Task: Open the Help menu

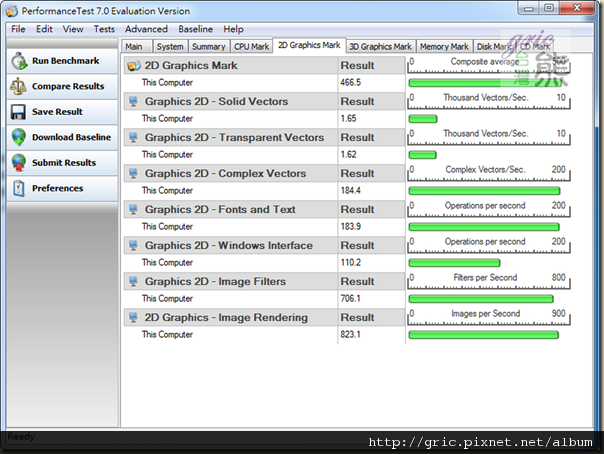Action: pos(233,29)
